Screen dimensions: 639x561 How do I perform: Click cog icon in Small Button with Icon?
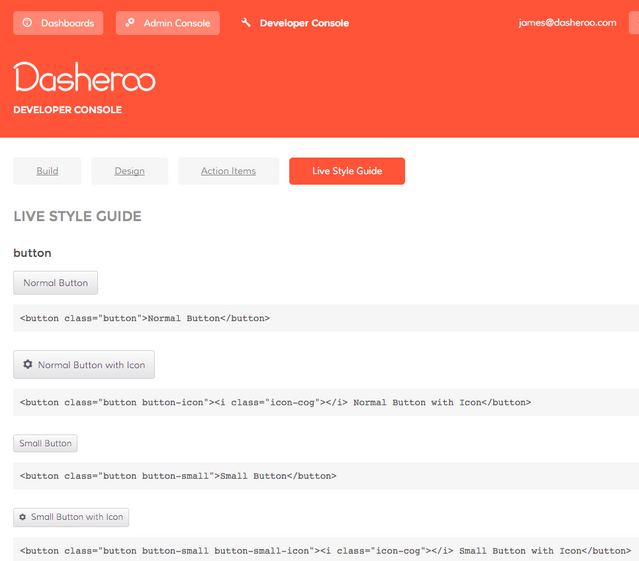click(x=23, y=517)
